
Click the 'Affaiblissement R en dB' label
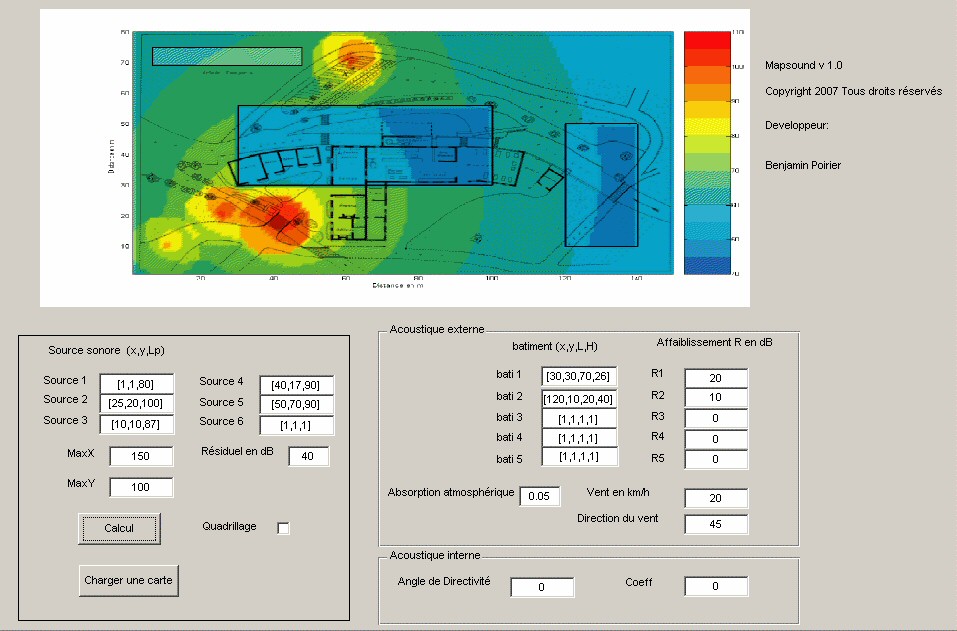(714, 342)
